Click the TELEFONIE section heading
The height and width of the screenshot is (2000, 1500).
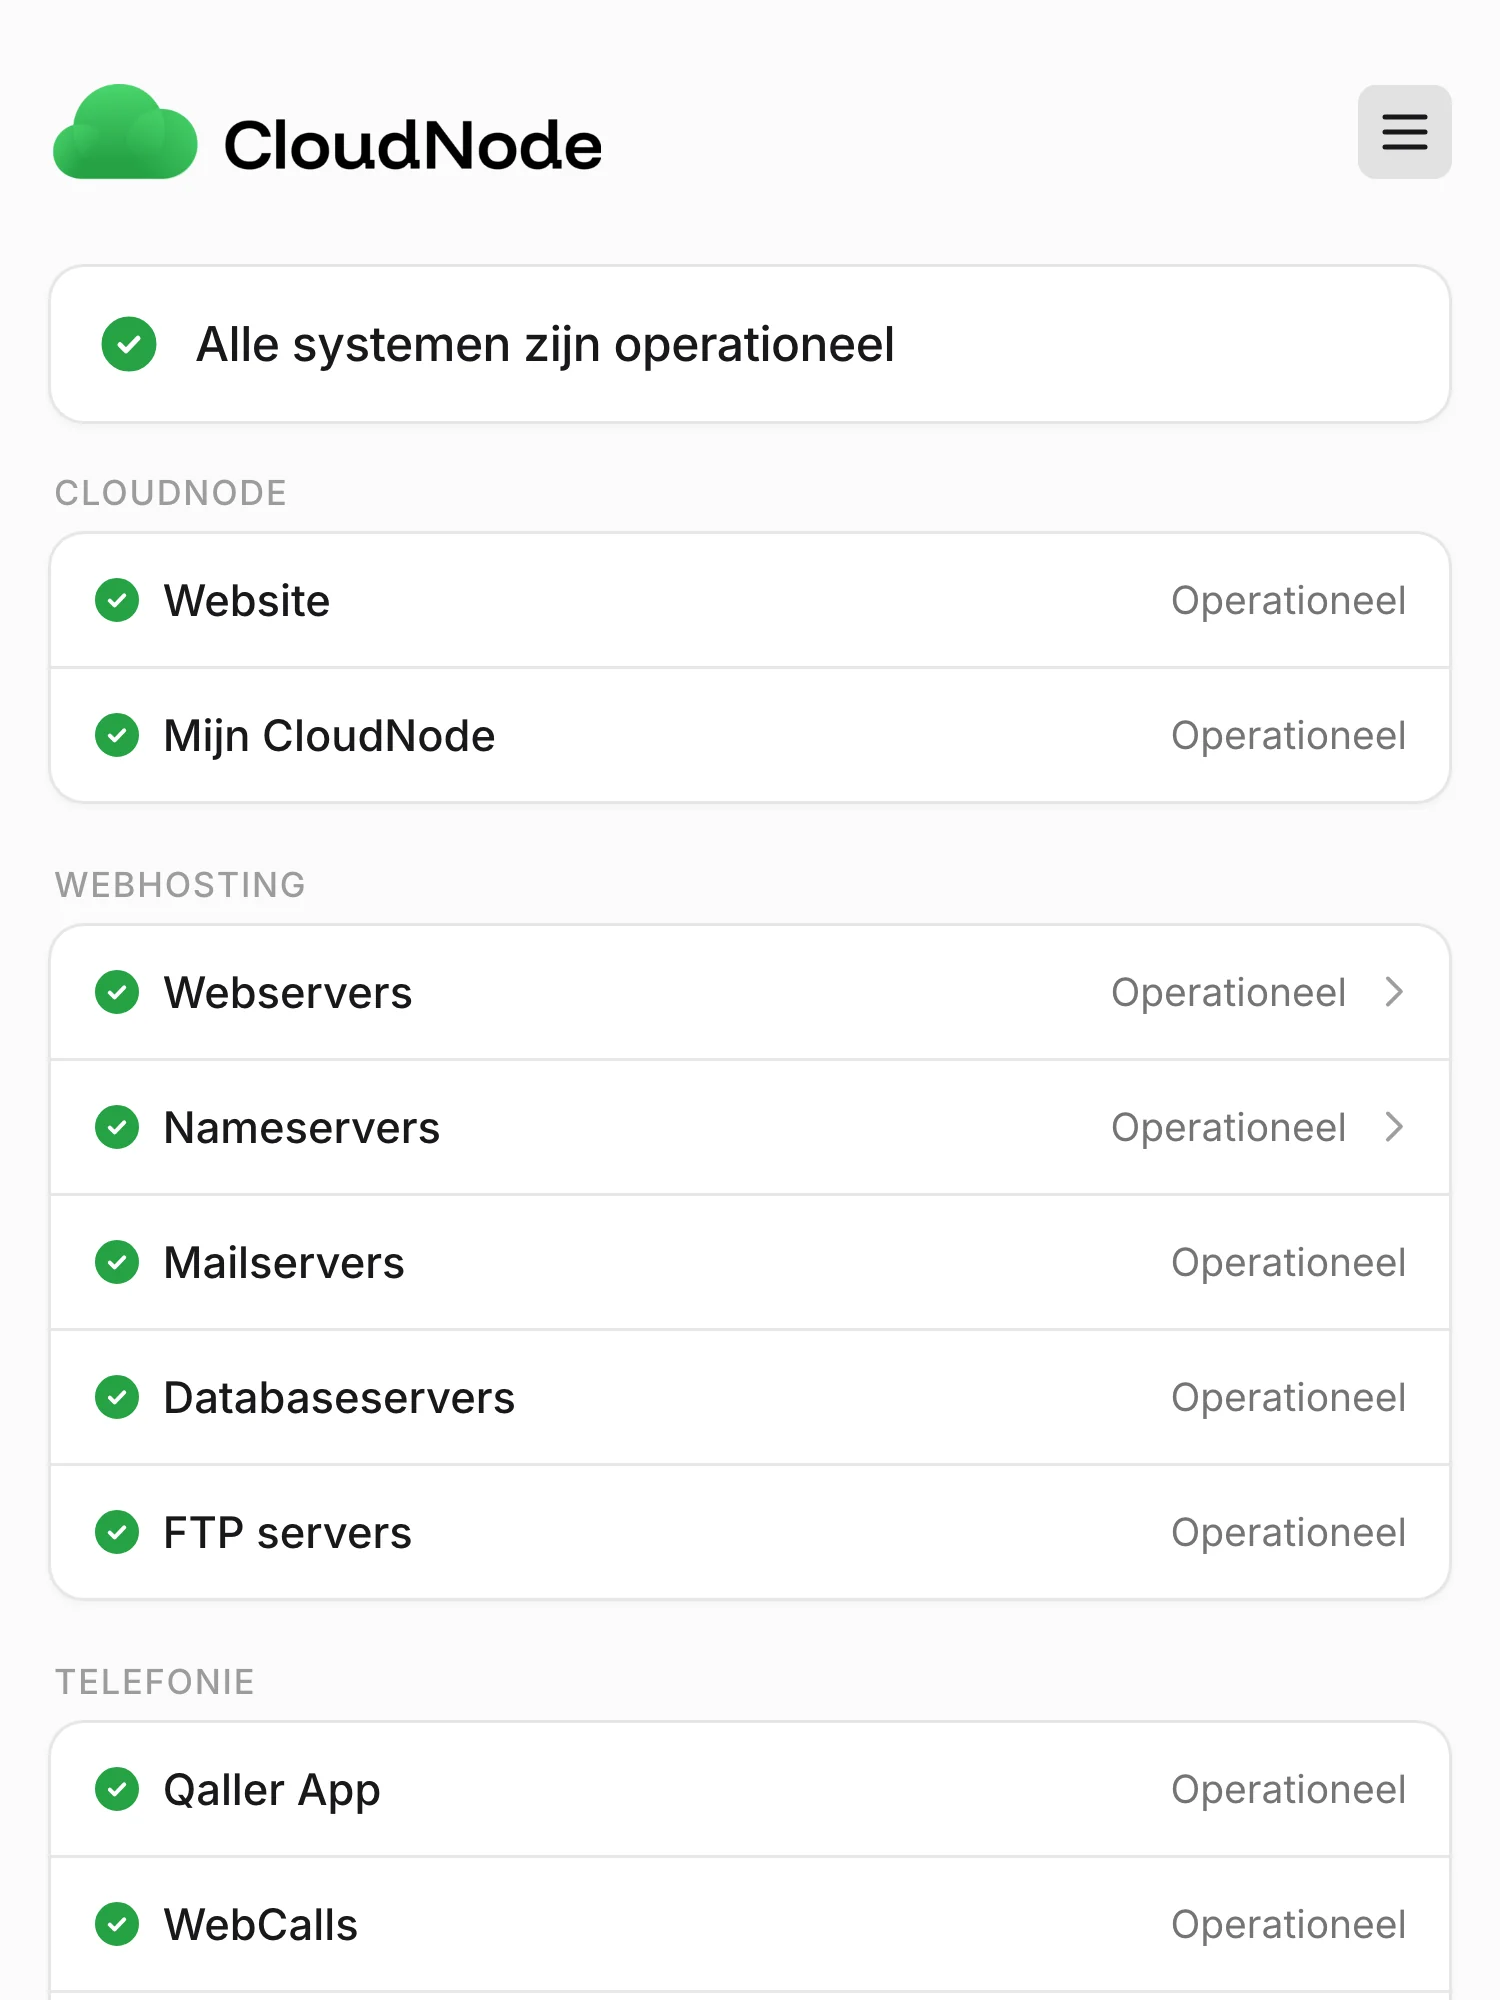155,1682
